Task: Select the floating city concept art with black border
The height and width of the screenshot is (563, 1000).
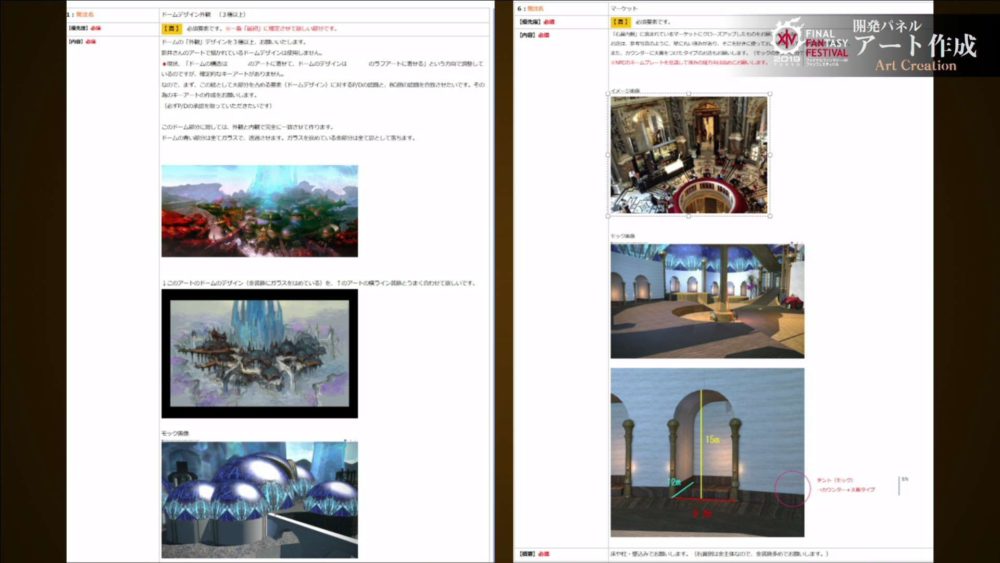Action: coord(259,353)
